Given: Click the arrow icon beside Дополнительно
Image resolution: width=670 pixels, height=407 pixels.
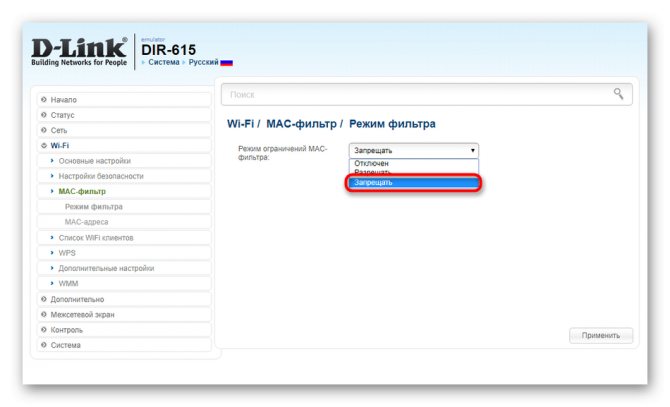Looking at the screenshot, I should (x=44, y=299).
